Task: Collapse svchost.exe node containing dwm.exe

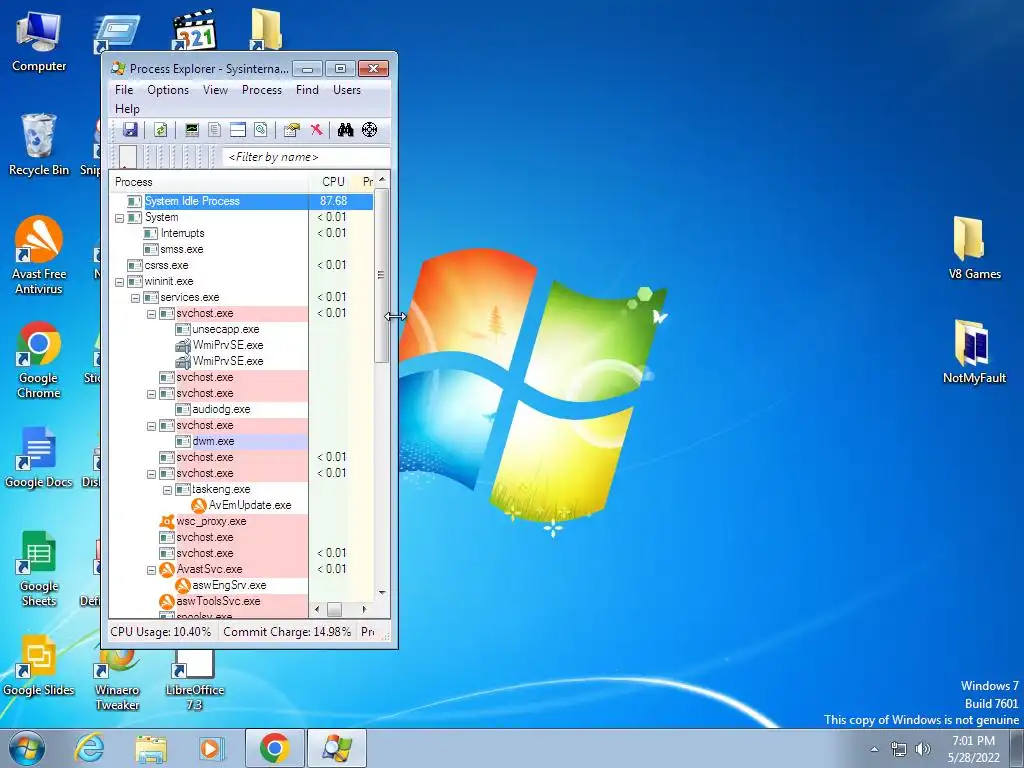Action: click(x=152, y=426)
